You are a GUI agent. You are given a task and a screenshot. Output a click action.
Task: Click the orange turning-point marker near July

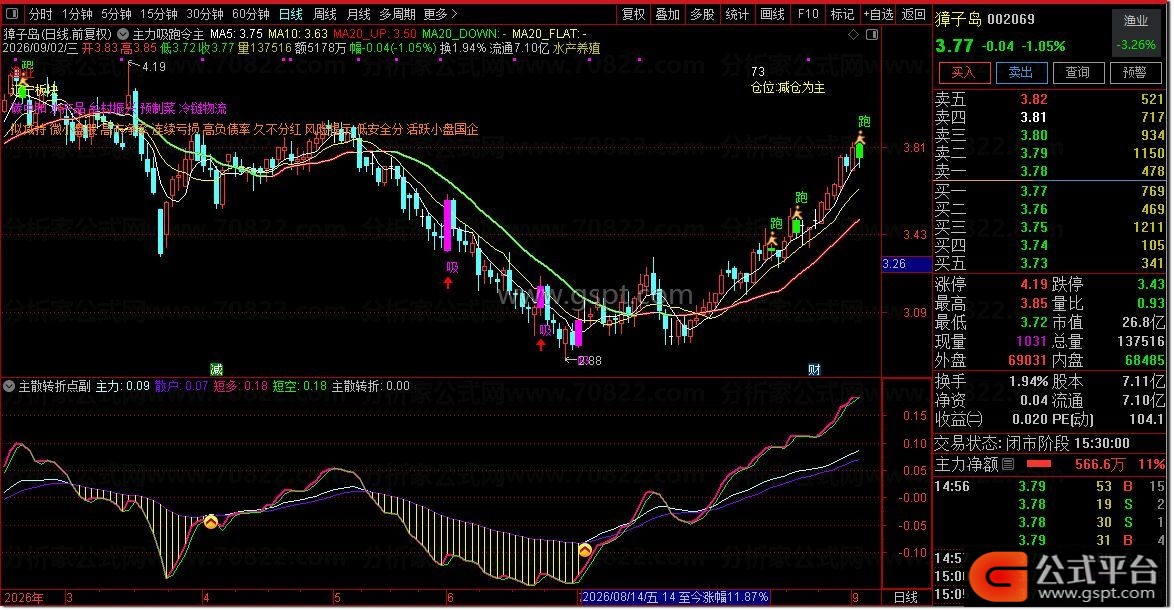click(585, 551)
